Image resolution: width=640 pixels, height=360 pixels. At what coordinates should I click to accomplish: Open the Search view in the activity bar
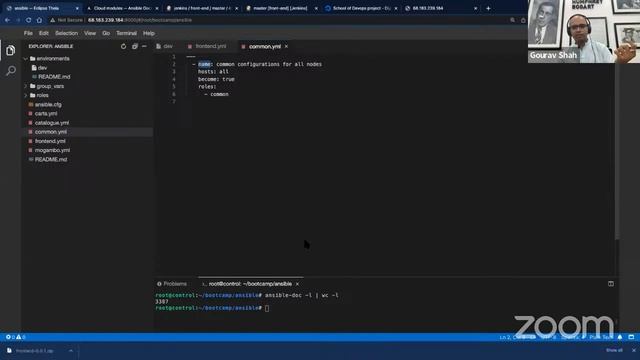[x=11, y=71]
